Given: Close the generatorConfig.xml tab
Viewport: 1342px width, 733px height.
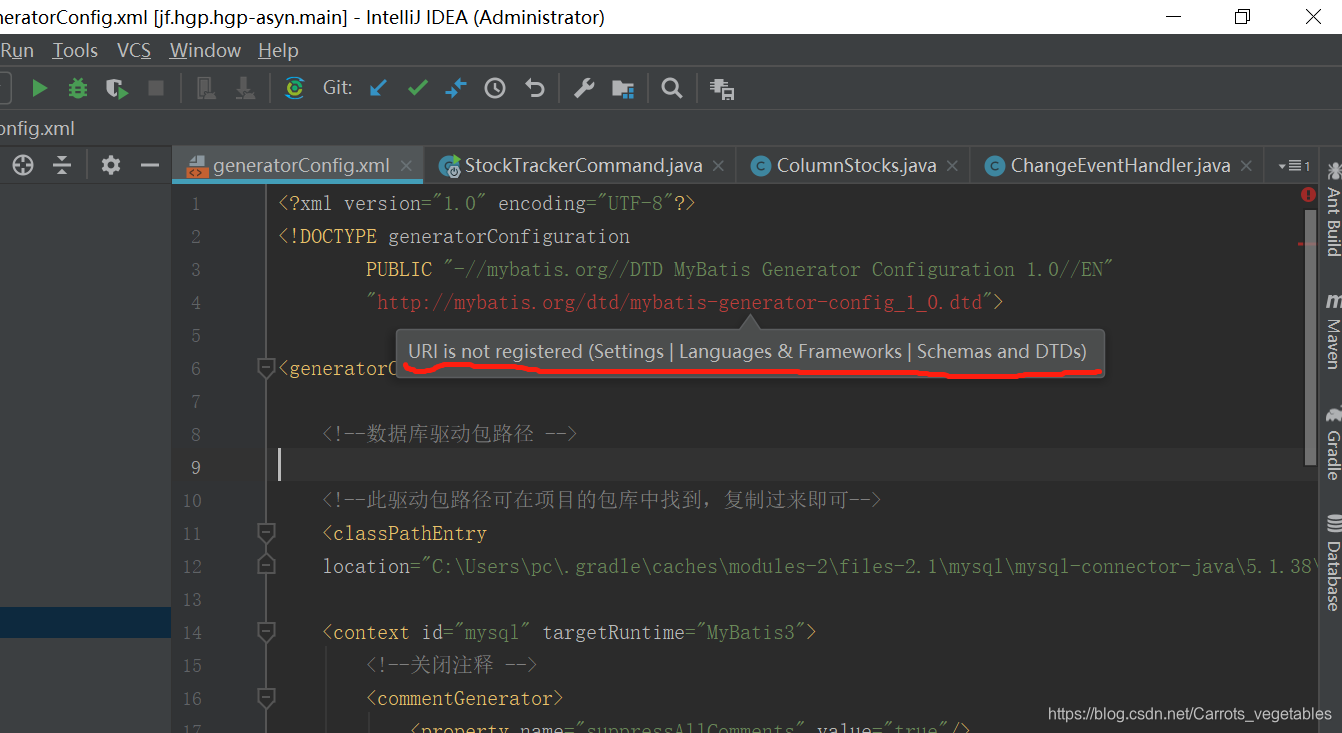Looking at the screenshot, I should 406,166.
